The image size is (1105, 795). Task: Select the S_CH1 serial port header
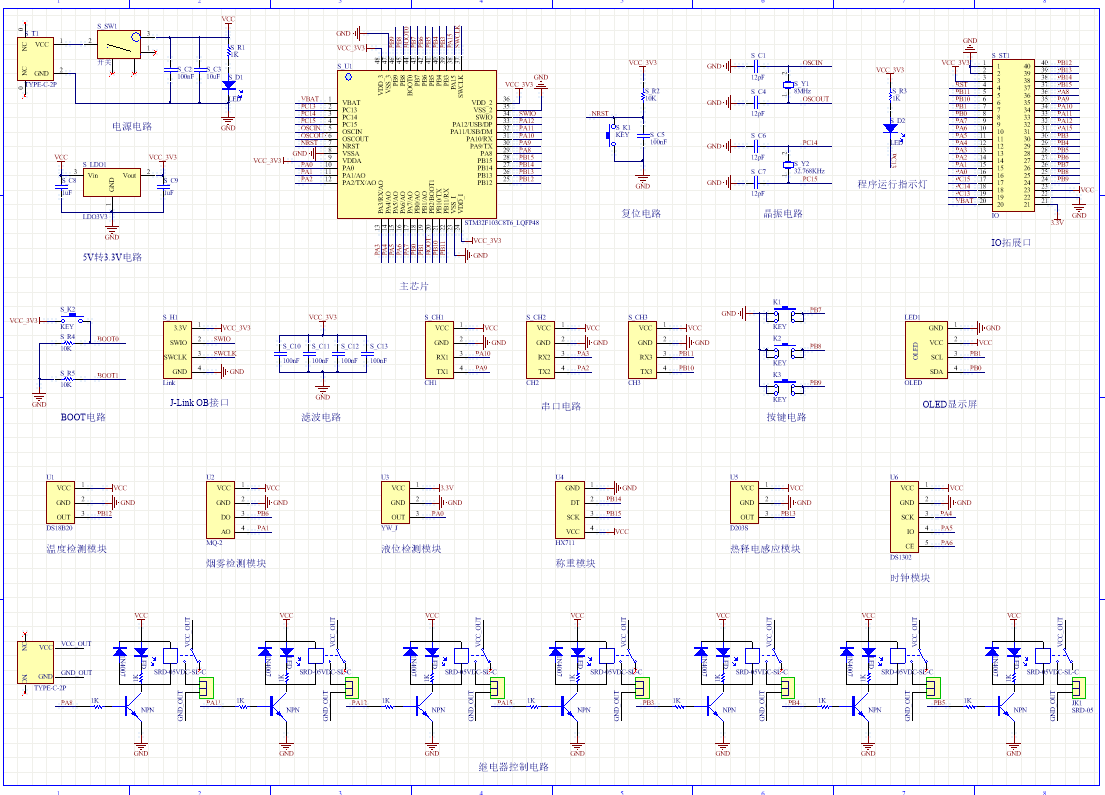tap(440, 350)
